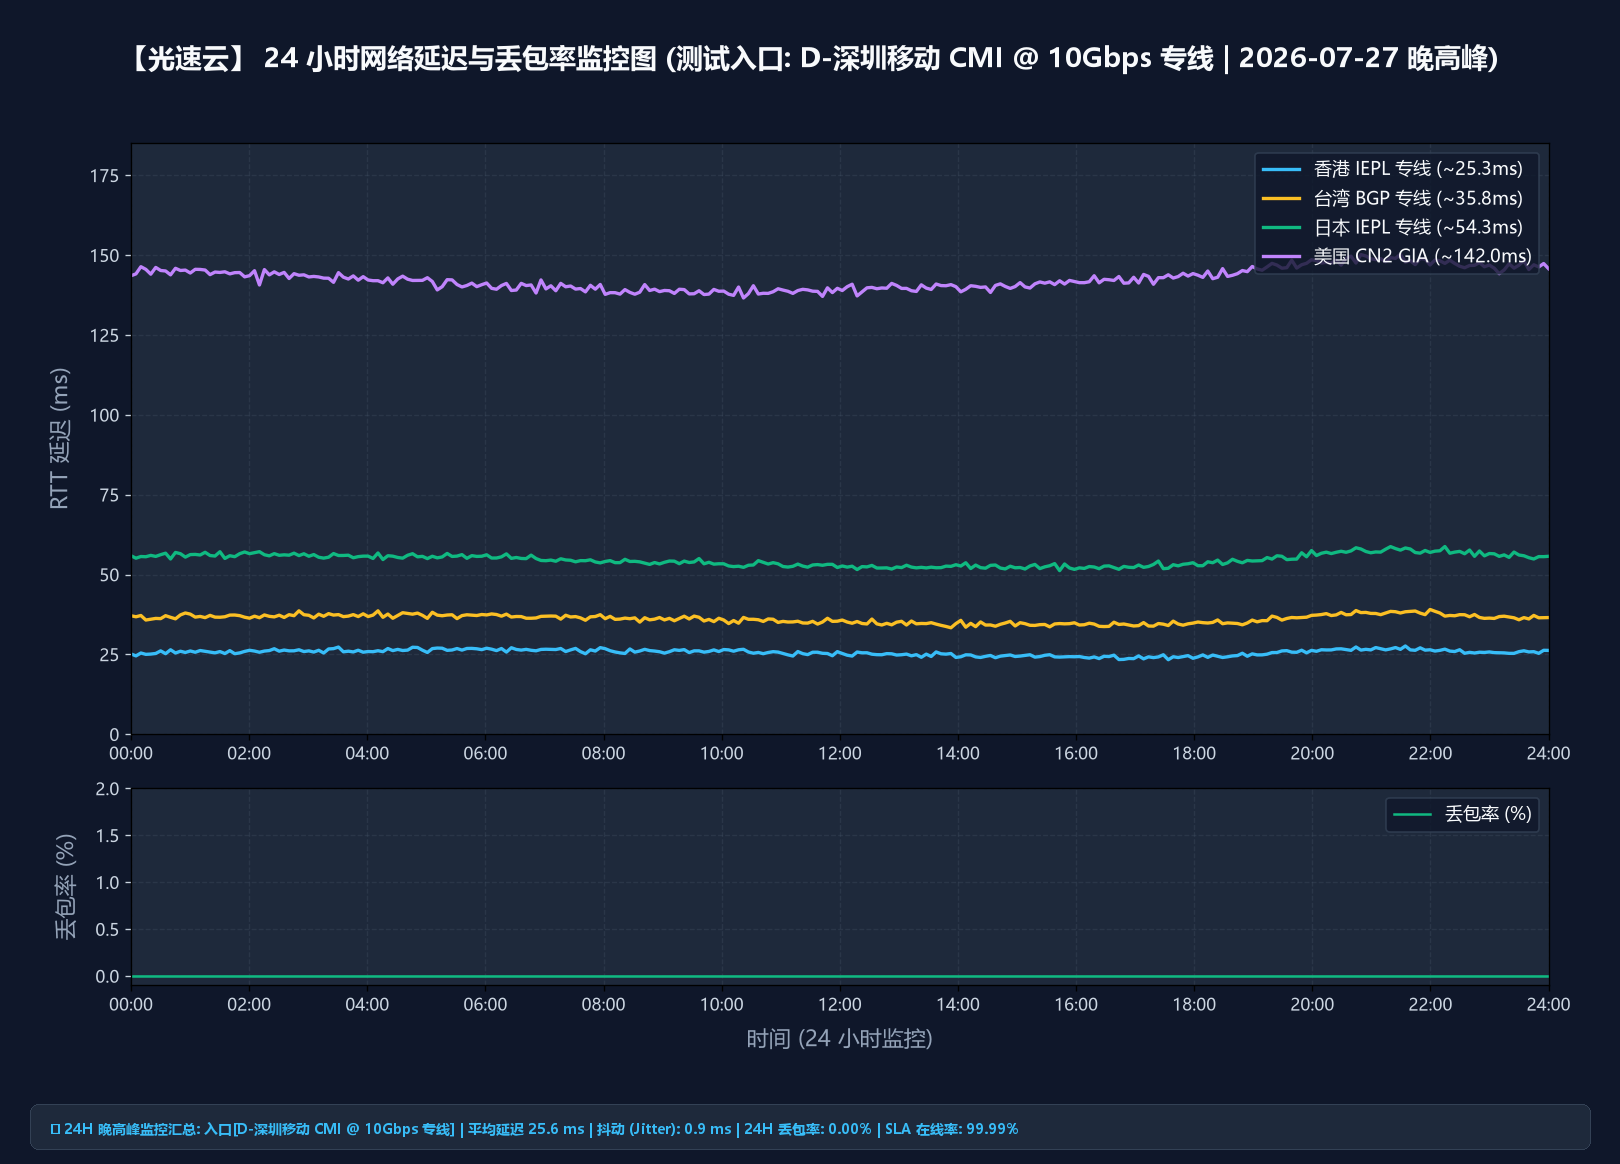The width and height of the screenshot is (1620, 1164).
Task: Click the 150 ms y-axis tick label
Action: coord(104,256)
